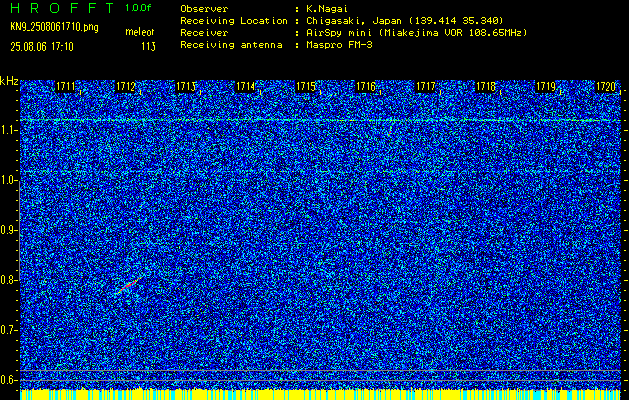Click the HROFFT title text
Image resolution: width=629 pixels, height=400 pixels.
coord(62,8)
